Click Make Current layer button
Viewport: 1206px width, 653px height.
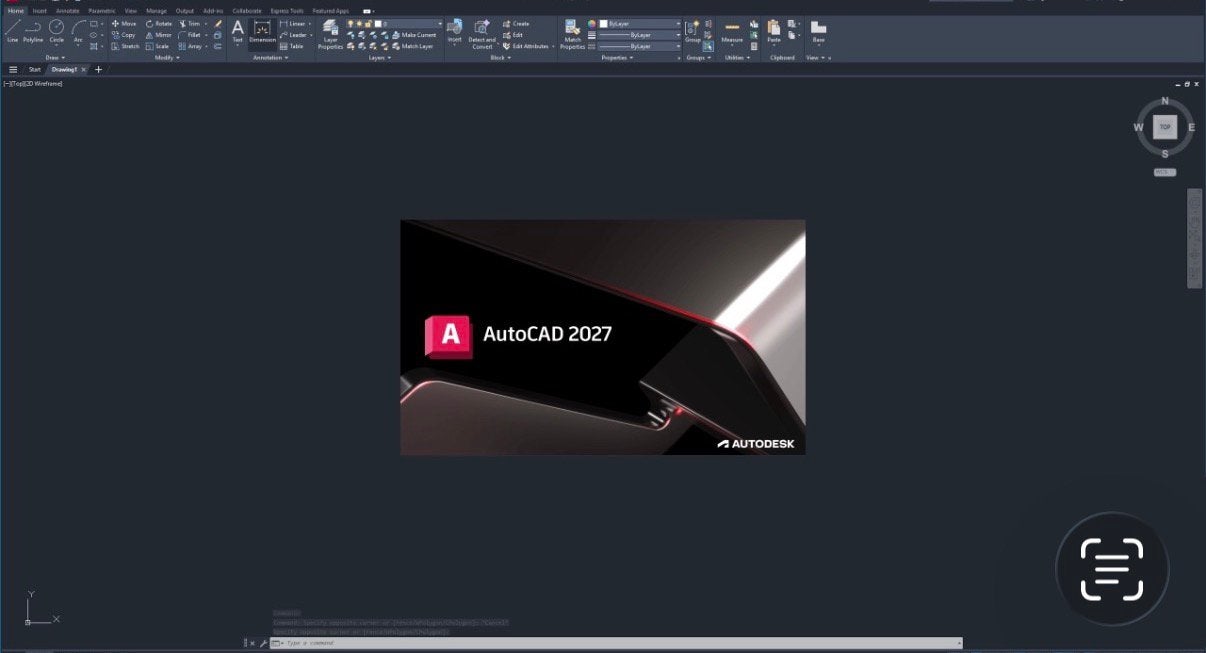pos(414,35)
